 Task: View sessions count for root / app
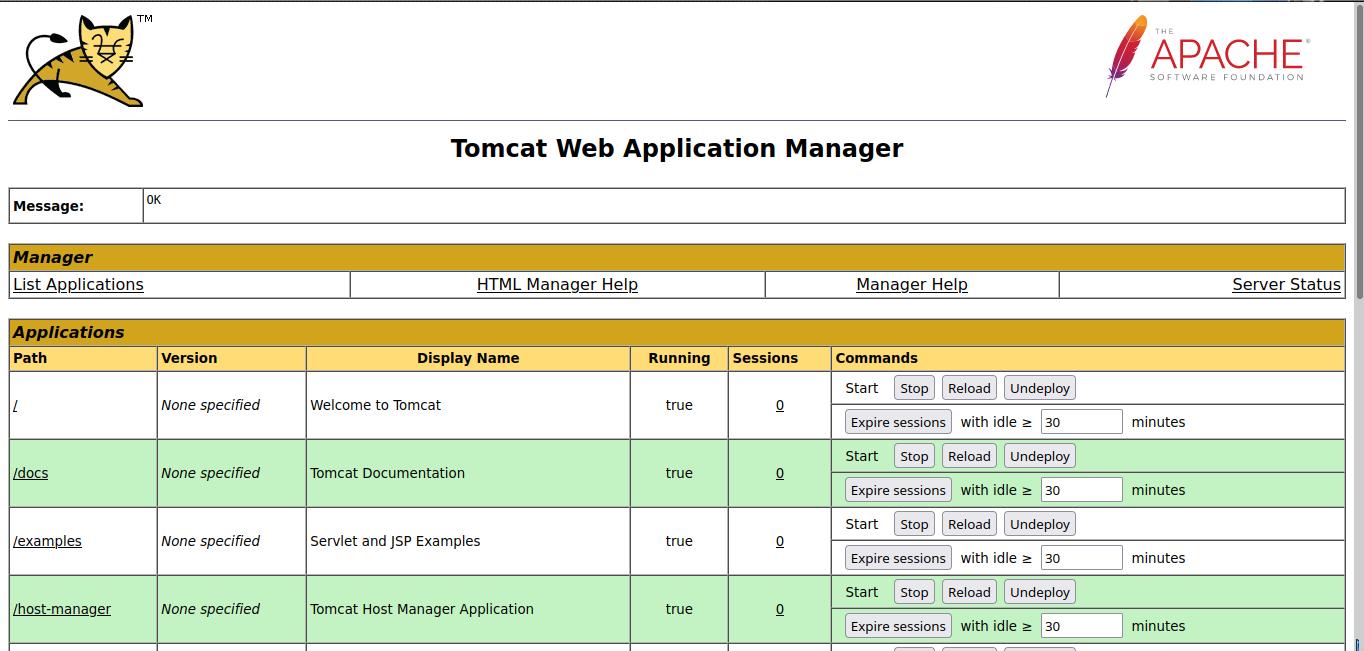[x=780, y=405]
